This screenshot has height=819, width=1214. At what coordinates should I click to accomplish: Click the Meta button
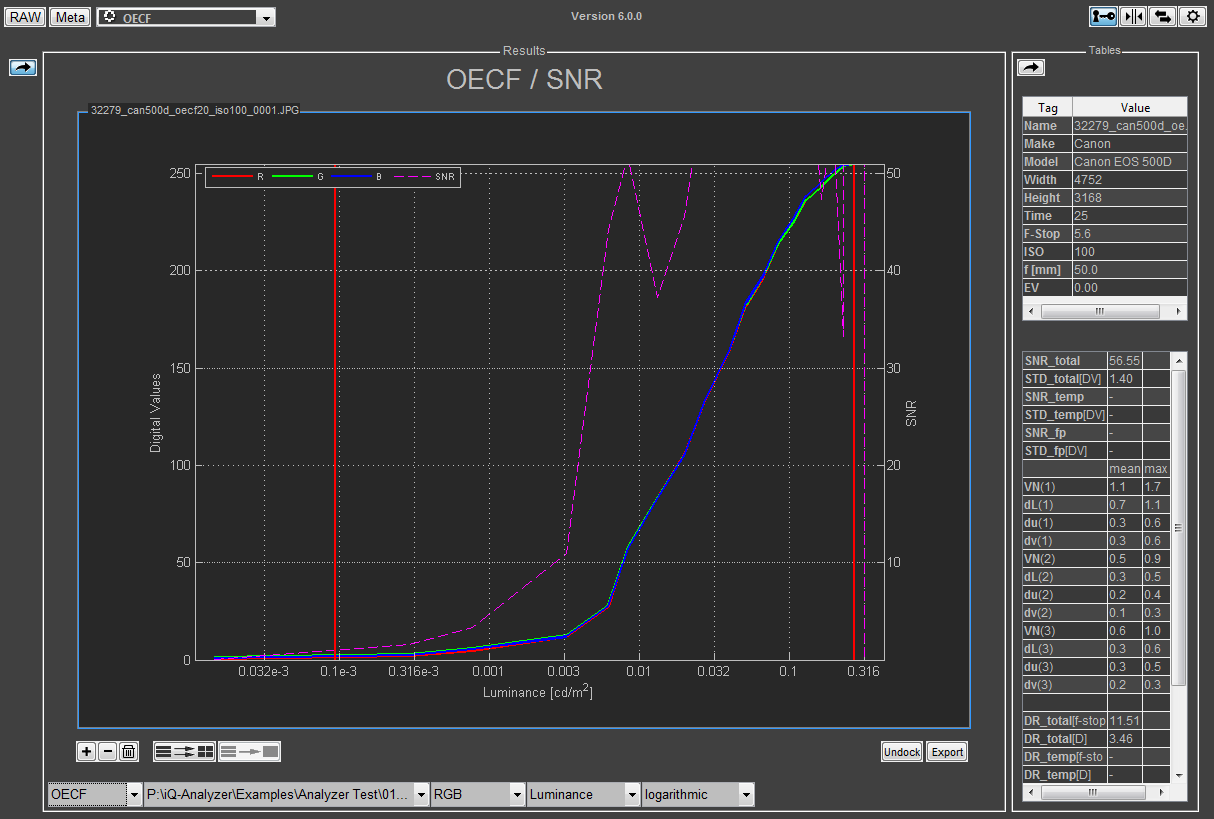[x=70, y=17]
